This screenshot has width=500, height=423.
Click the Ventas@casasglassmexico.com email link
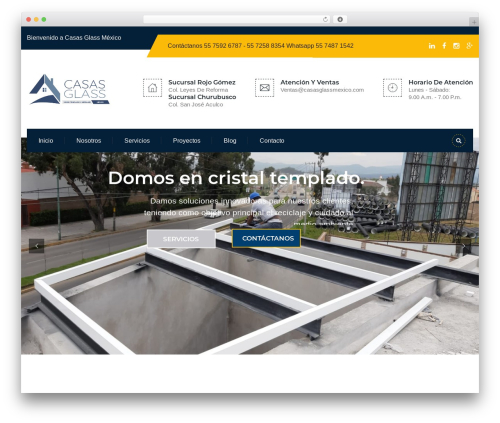click(322, 90)
